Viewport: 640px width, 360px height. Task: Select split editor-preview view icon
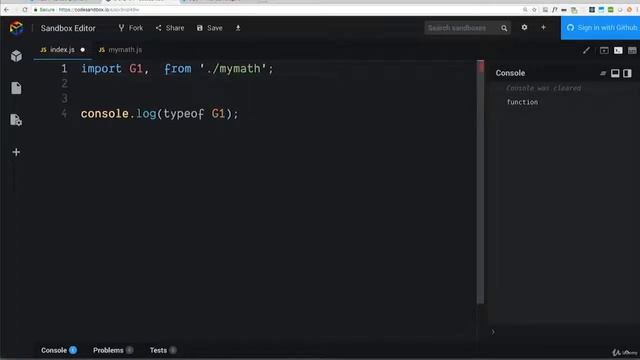tap(618, 50)
